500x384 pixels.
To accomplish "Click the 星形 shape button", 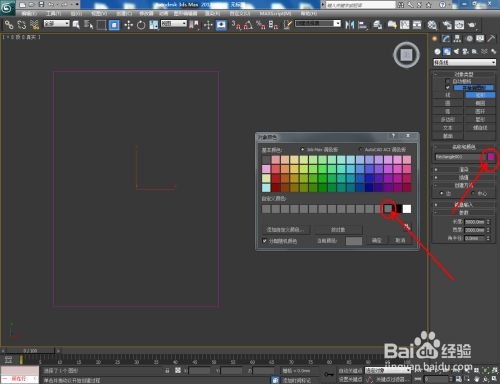I will tap(480, 119).
